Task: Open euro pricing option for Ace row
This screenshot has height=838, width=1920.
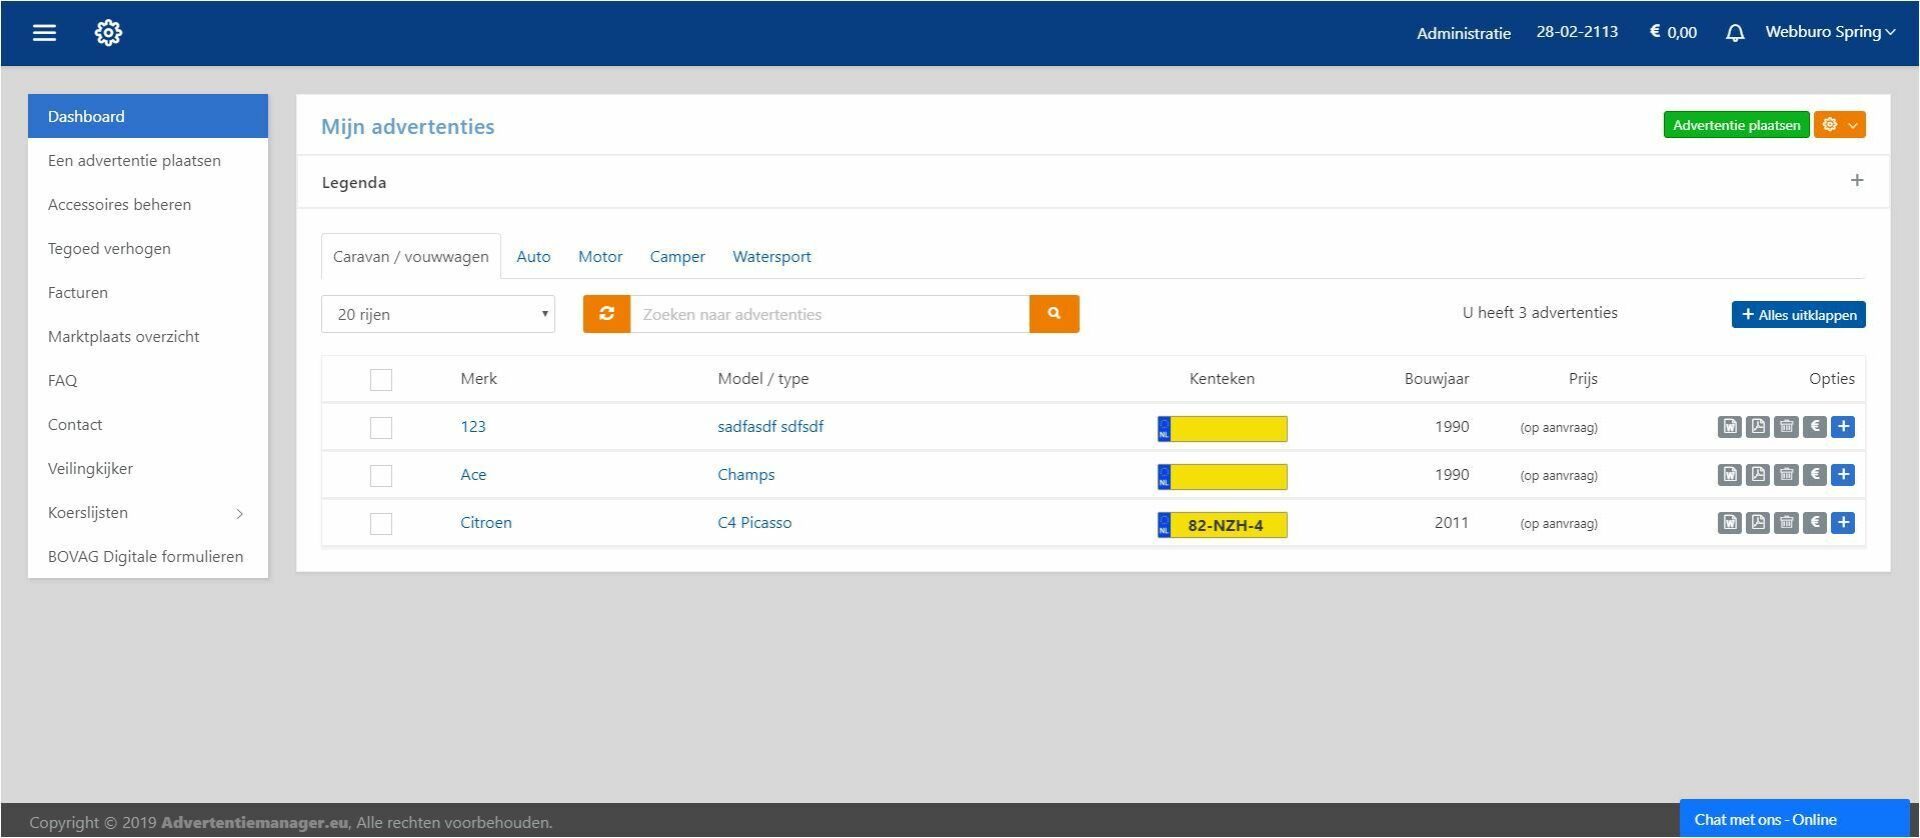Action: tap(1814, 475)
